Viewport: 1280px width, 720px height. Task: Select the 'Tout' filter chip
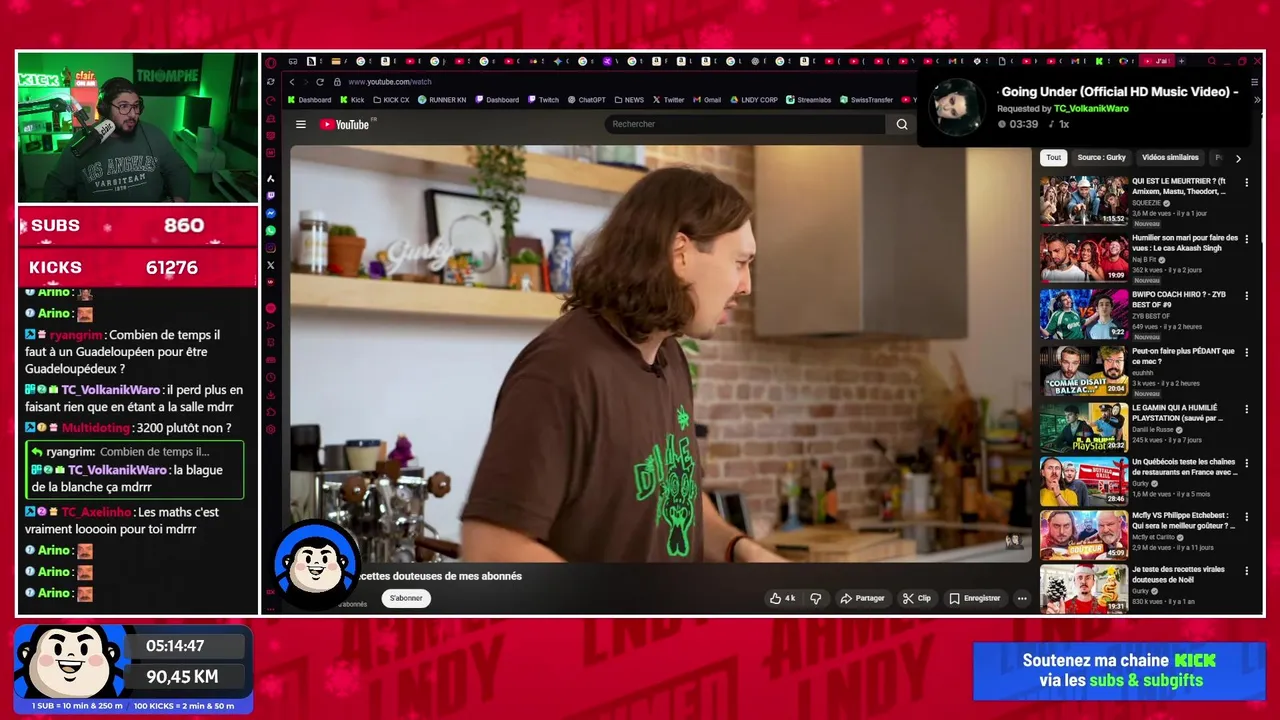click(x=1053, y=157)
